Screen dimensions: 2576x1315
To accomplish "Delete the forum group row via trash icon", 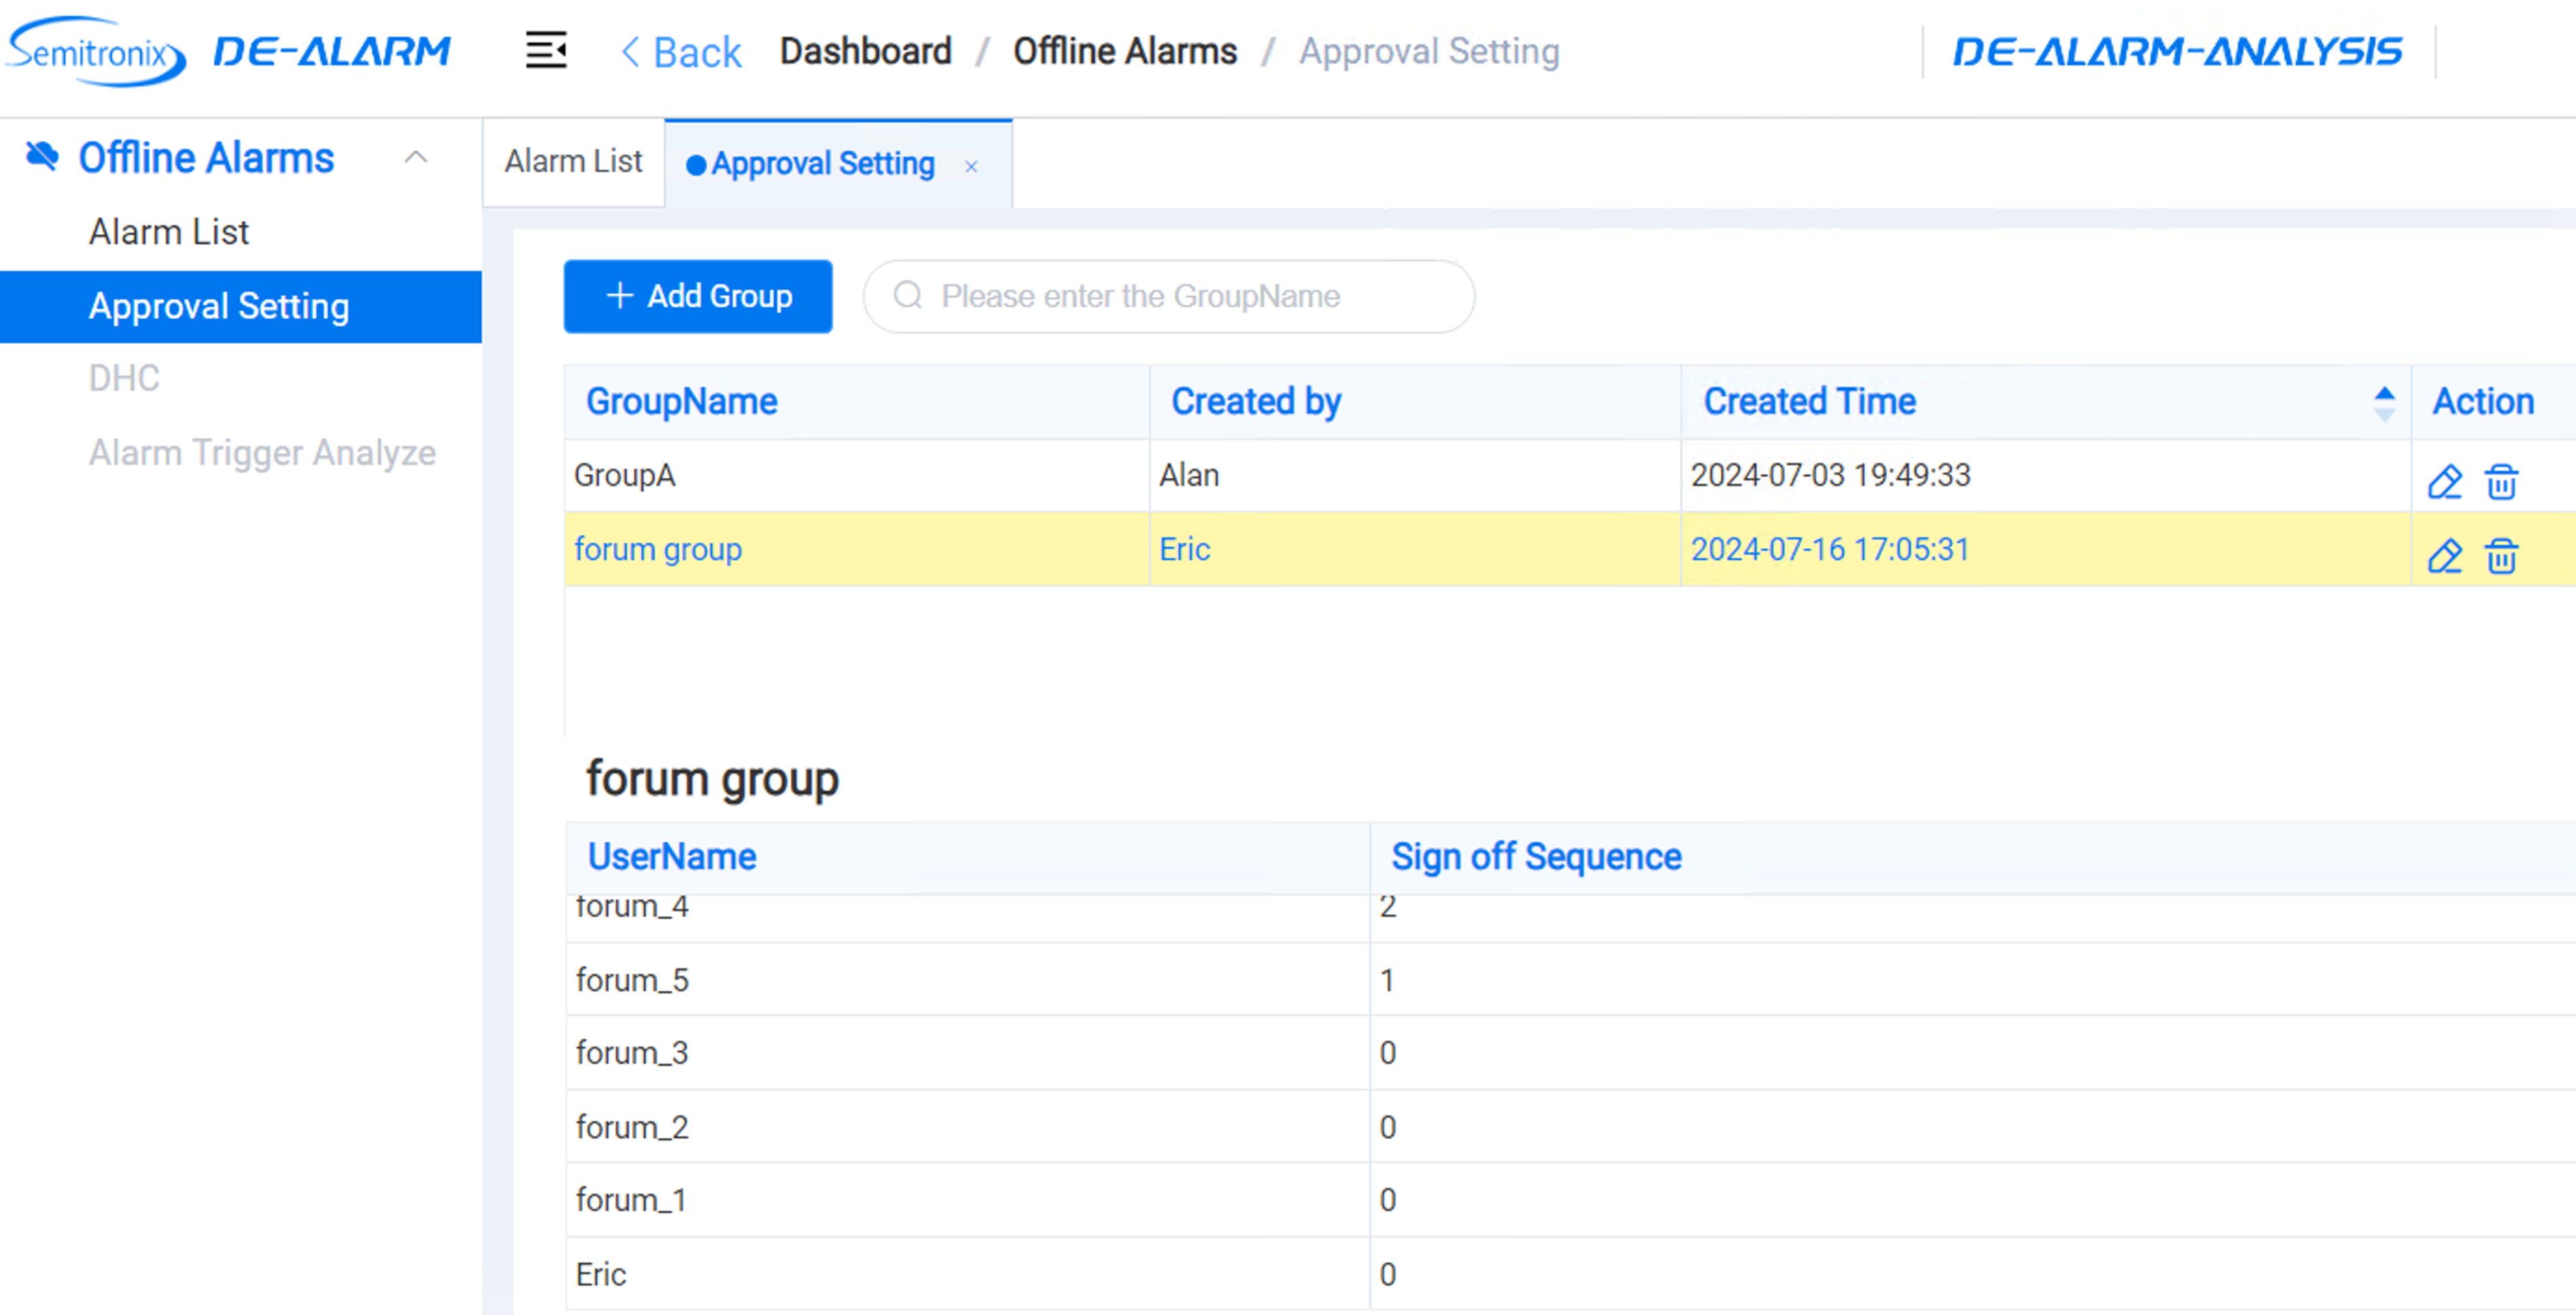I will 2501,556.
